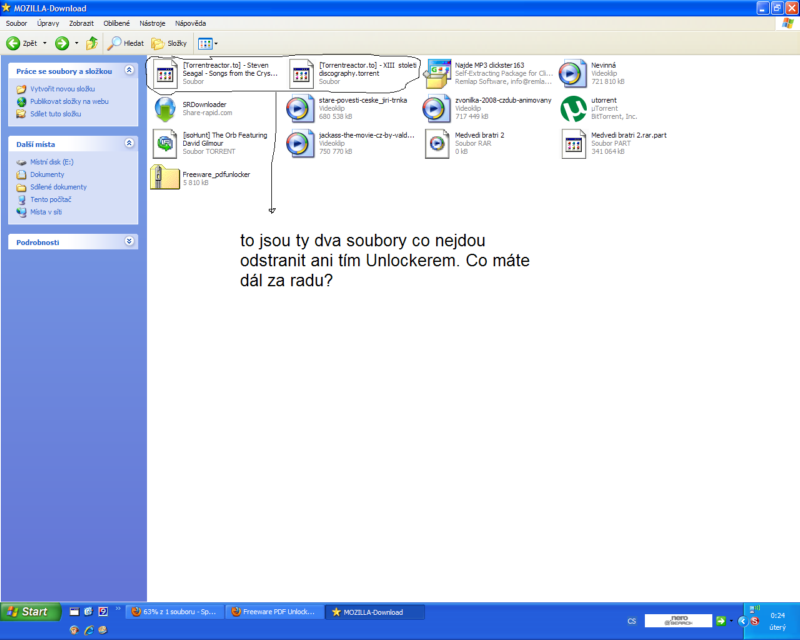800x640 pixels.
Task: Click the Windows Start button
Action: [x=28, y=611]
